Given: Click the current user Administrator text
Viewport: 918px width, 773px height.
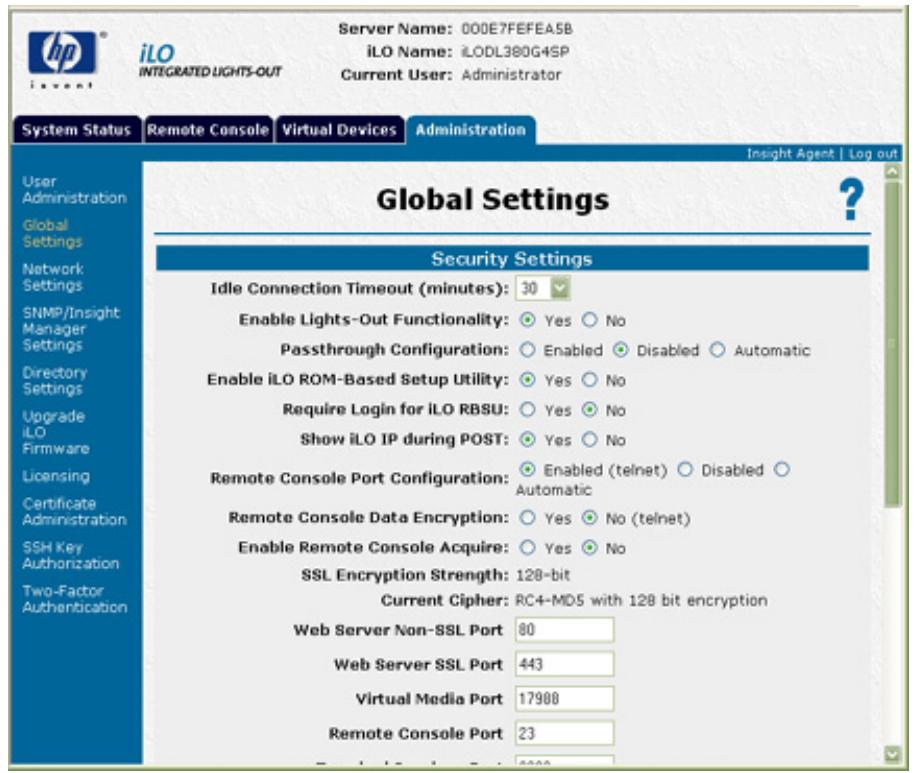Looking at the screenshot, I should click(511, 75).
